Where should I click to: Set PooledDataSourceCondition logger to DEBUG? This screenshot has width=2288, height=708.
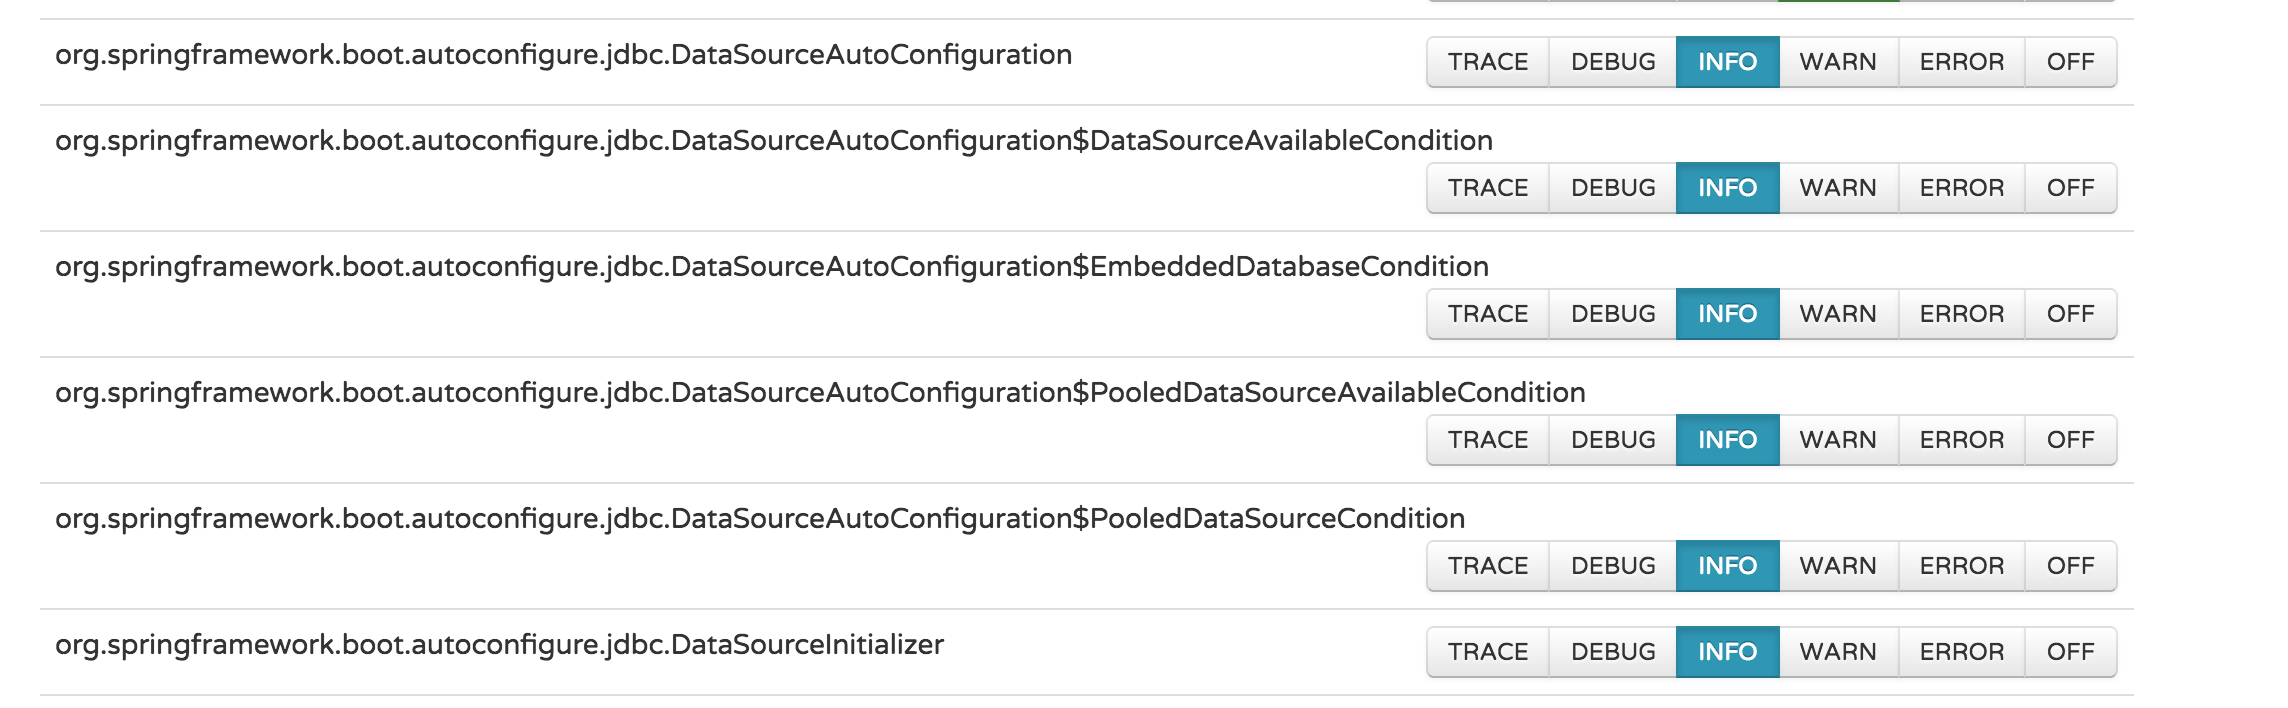coord(1613,566)
